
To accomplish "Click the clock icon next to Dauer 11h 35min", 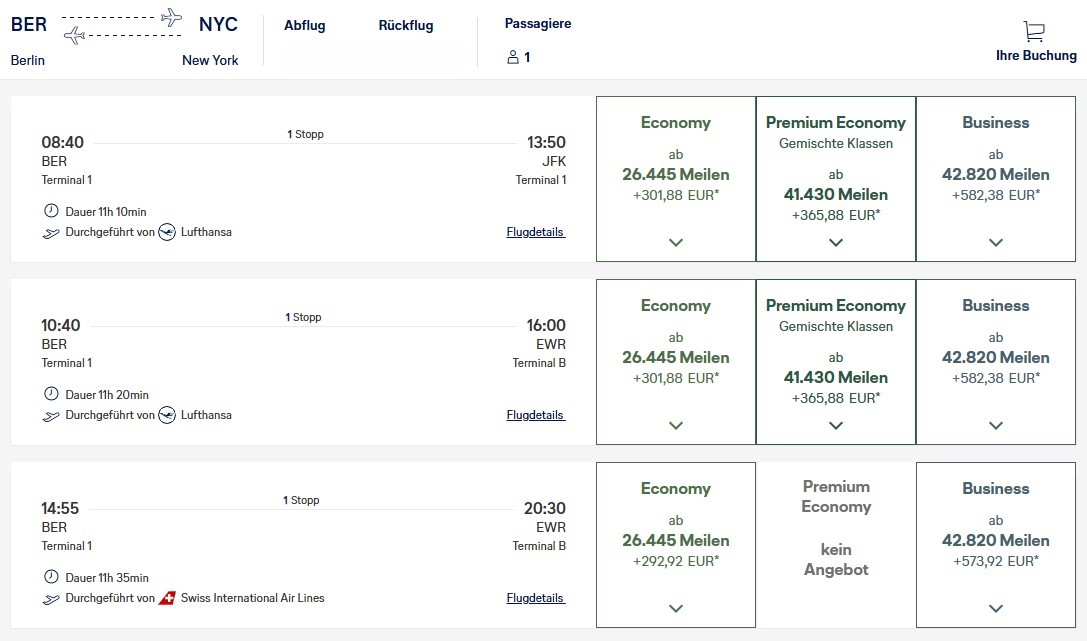I will 51,575.
